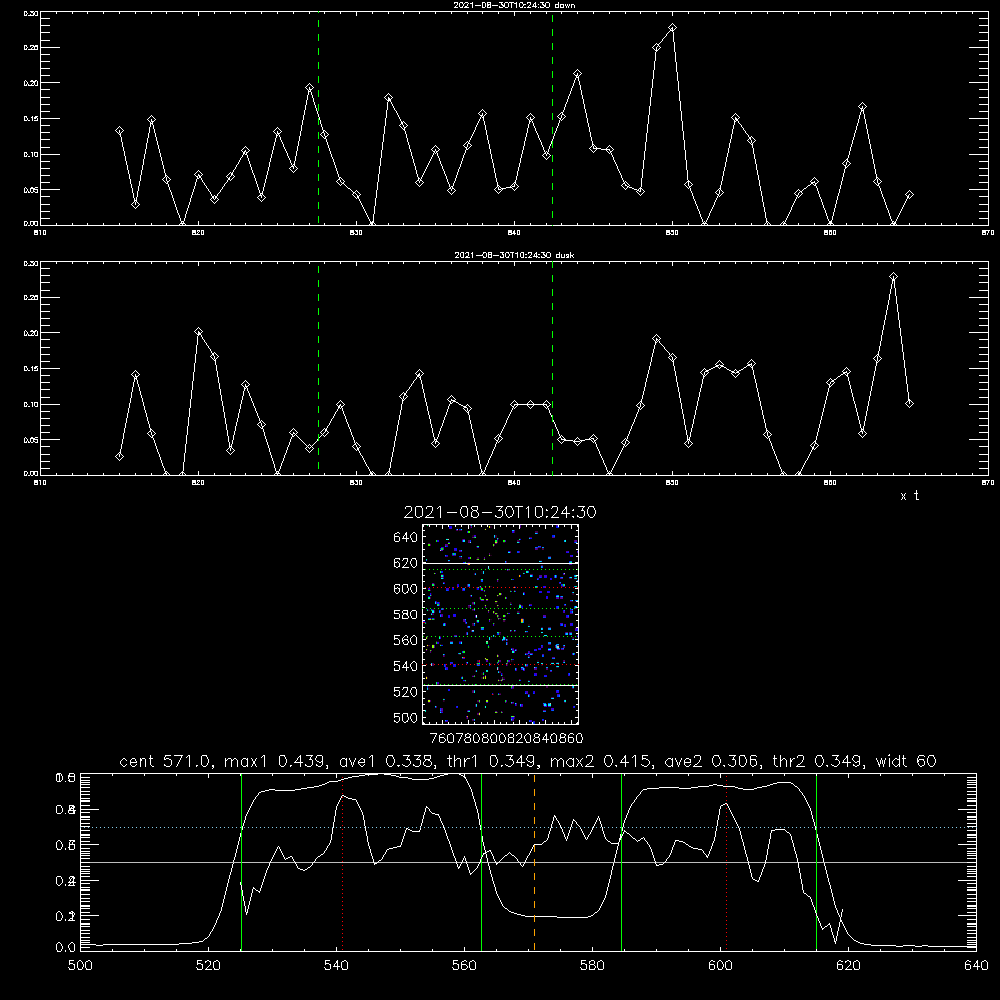Screen dimensions: 1000x1000
Task: Click the blue dotted horizontal line in bottom plot
Action: point(528,827)
